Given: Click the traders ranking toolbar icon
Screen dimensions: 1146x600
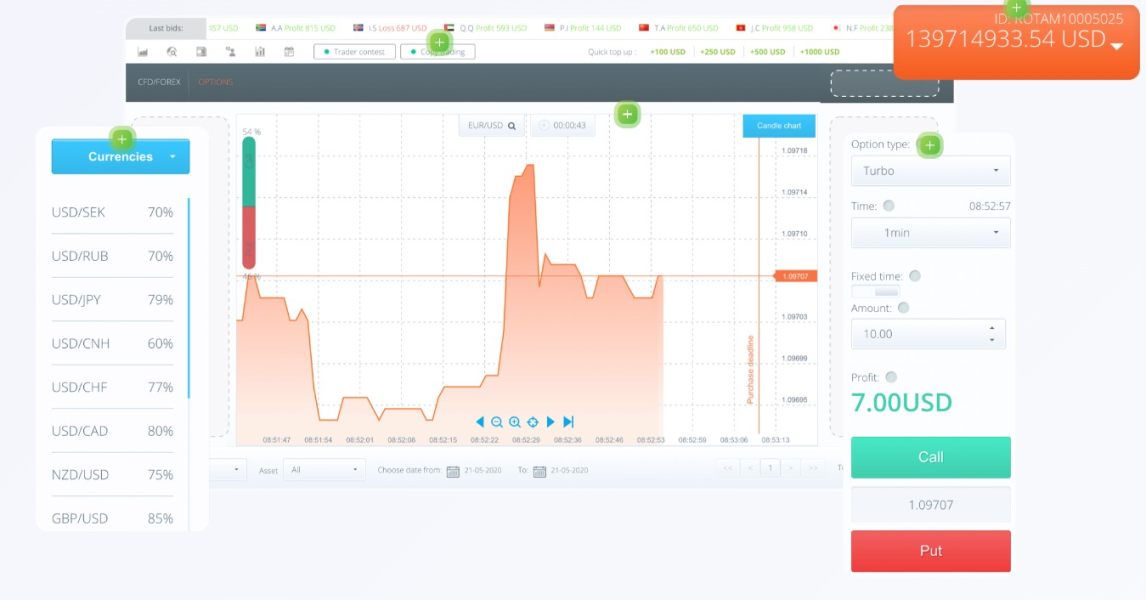Looking at the screenshot, I should [230, 52].
